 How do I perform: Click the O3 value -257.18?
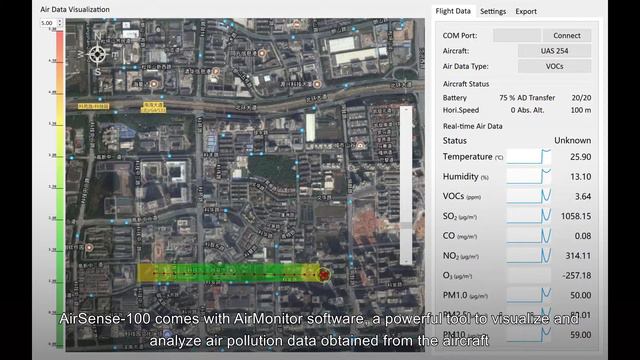[576, 276]
